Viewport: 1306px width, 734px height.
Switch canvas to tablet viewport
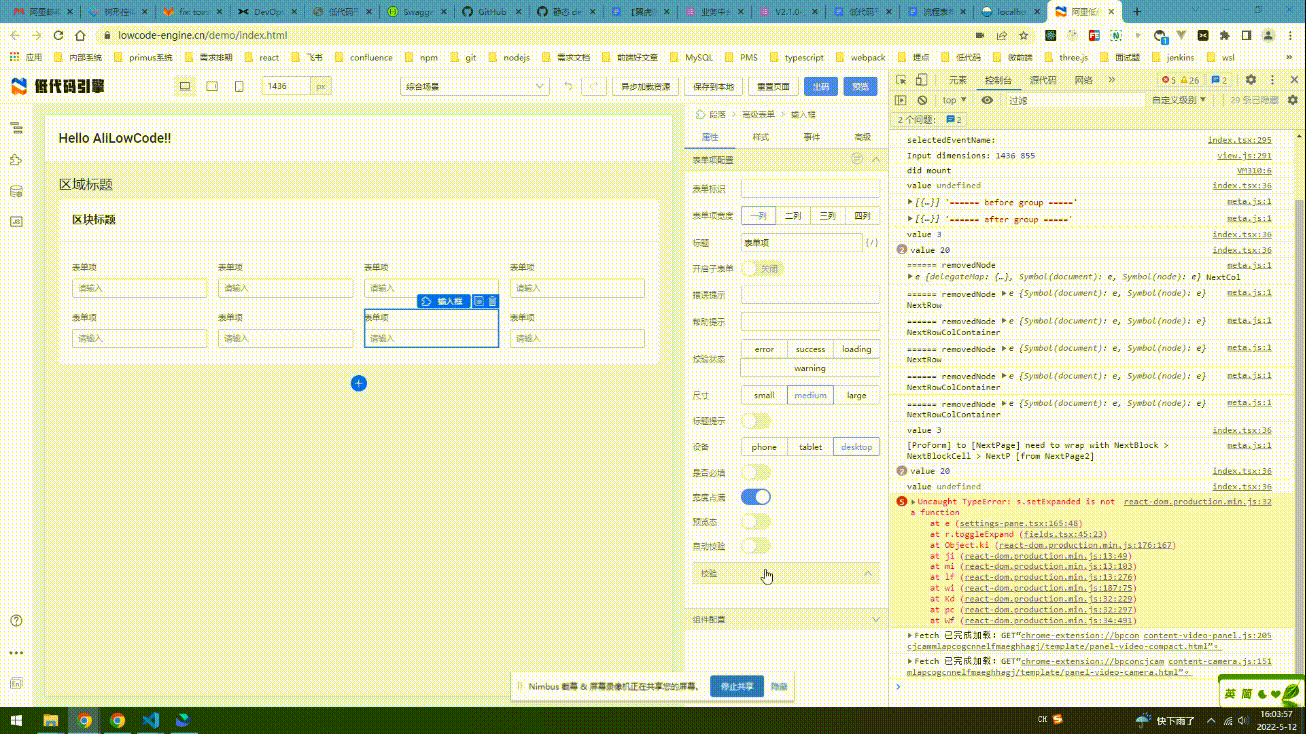tap(212, 87)
